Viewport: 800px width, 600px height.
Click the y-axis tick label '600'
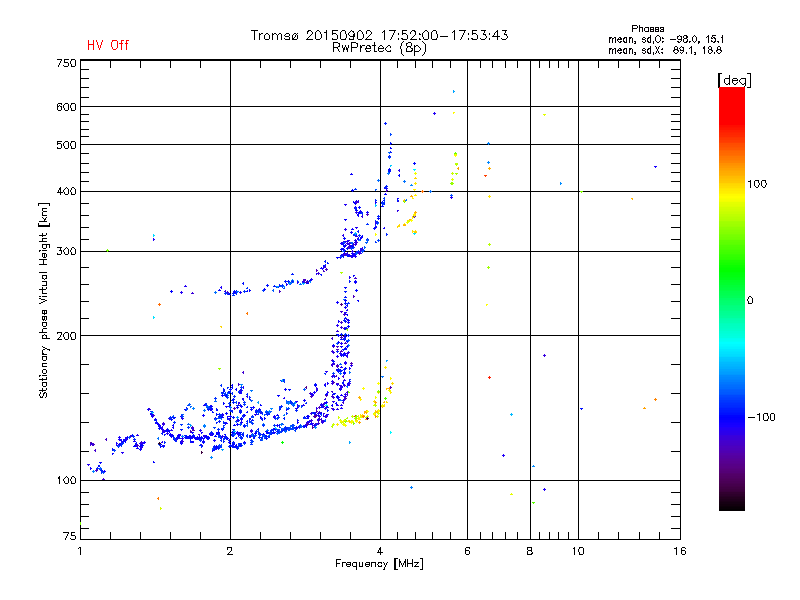click(x=66, y=107)
